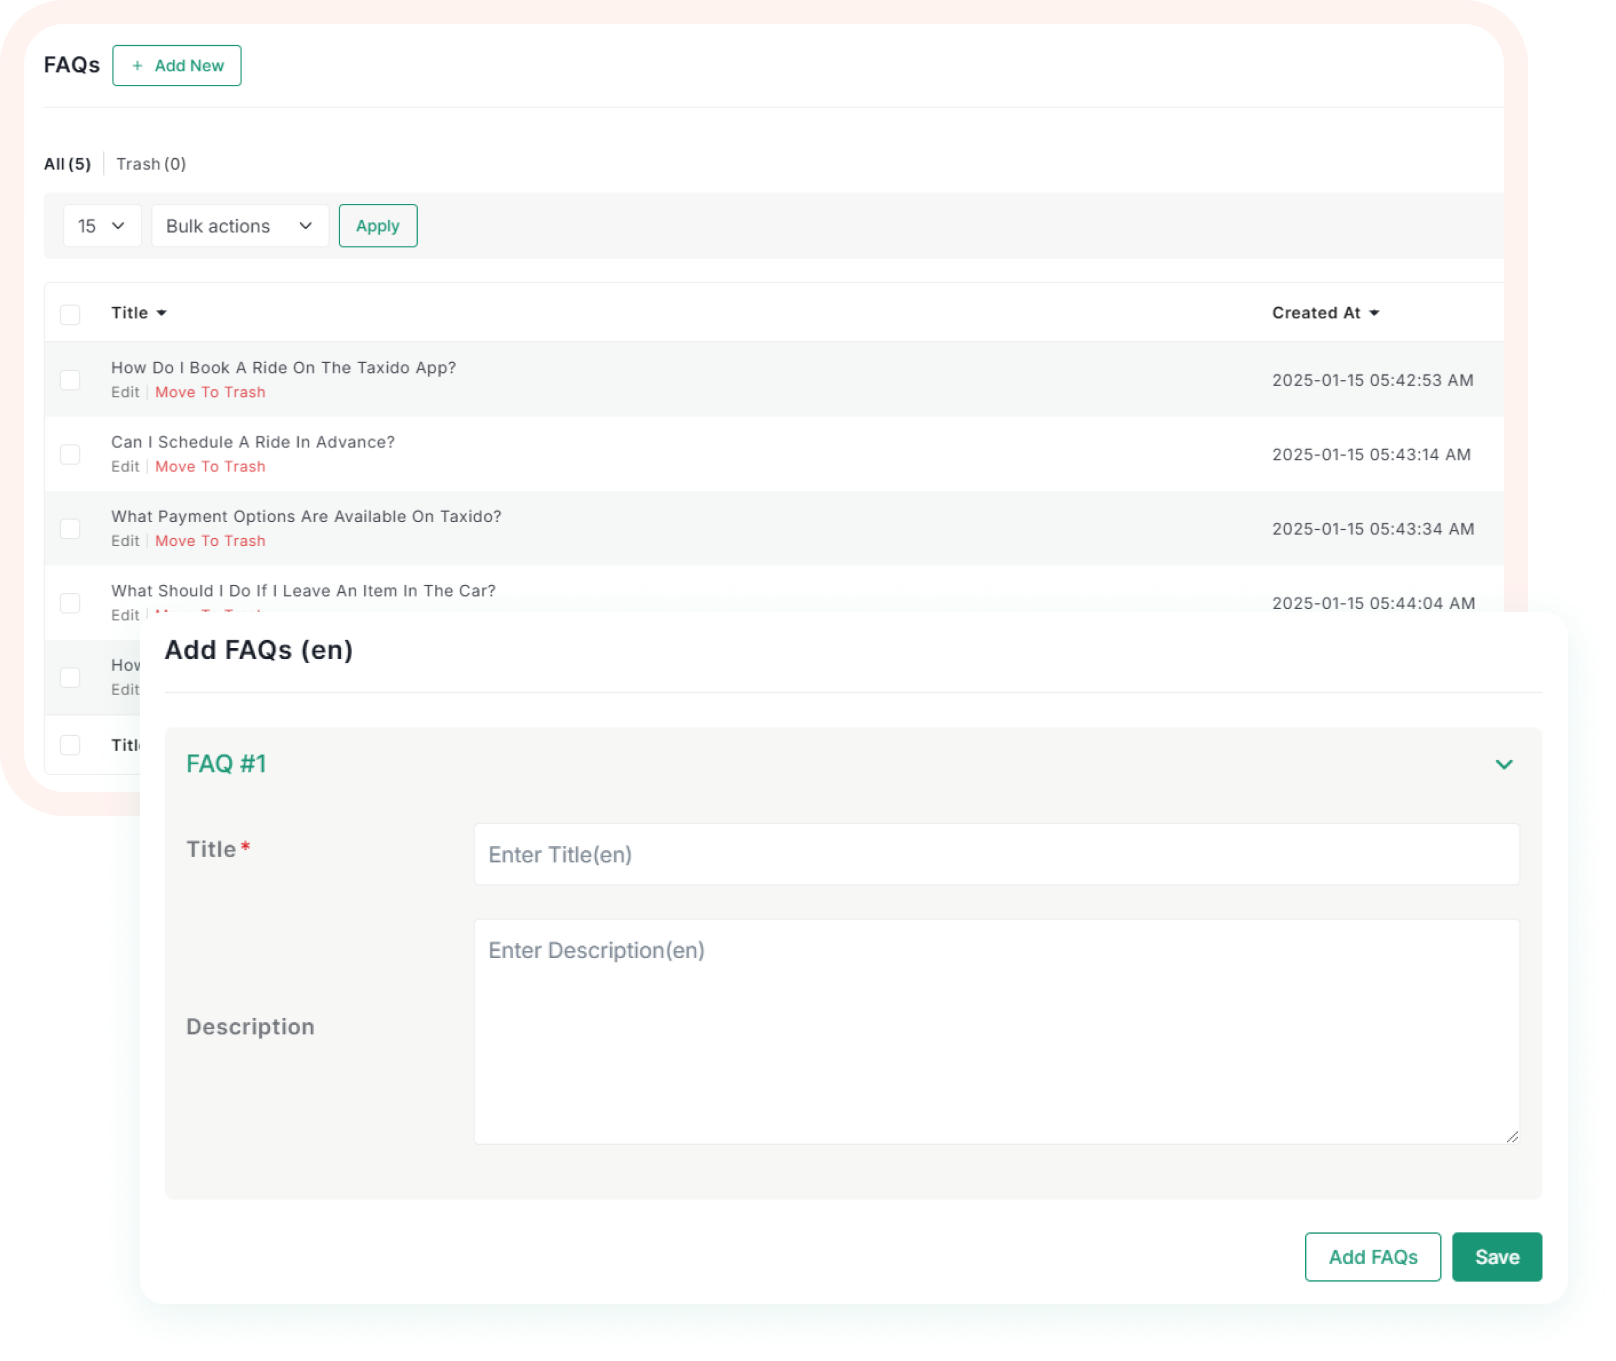The height and width of the screenshot is (1361, 1616).
Task: Toggle the select-all checkbox in header
Action: click(70, 315)
